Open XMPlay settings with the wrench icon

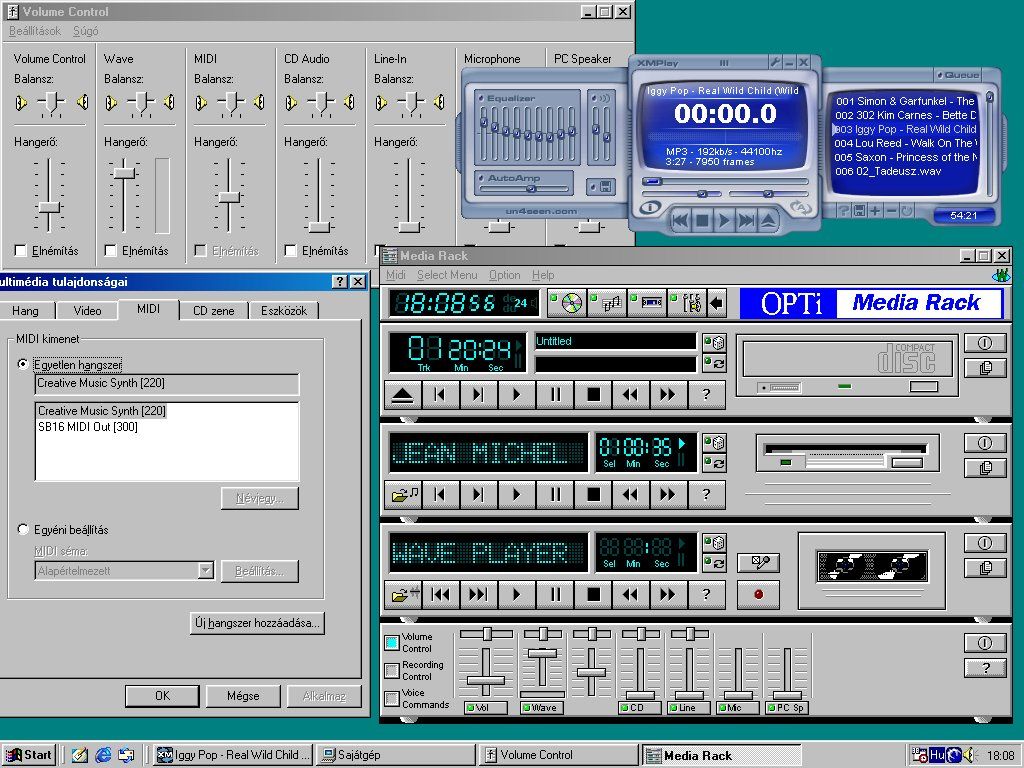(775, 63)
